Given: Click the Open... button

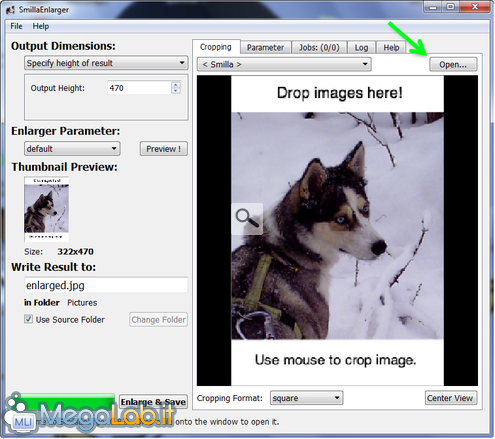Looking at the screenshot, I should pyautogui.click(x=453, y=64).
